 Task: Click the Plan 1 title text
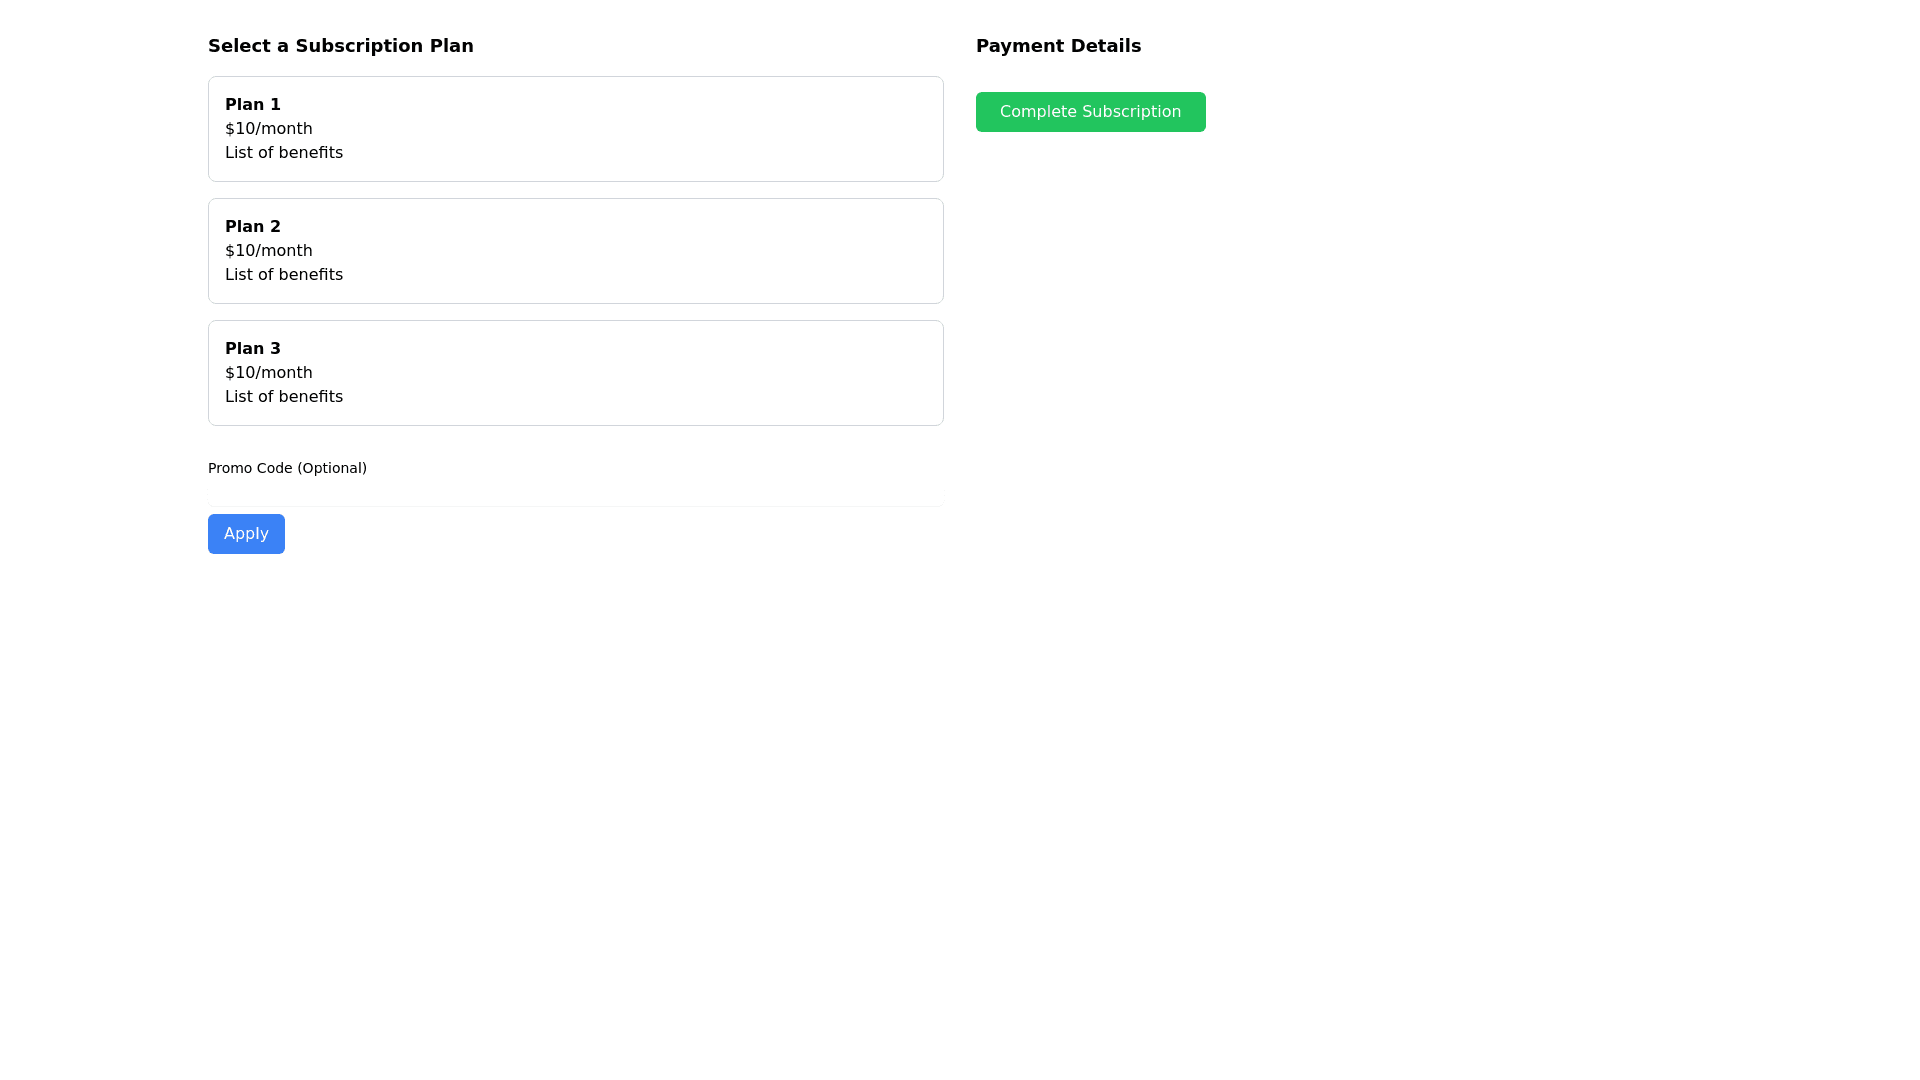252,105
